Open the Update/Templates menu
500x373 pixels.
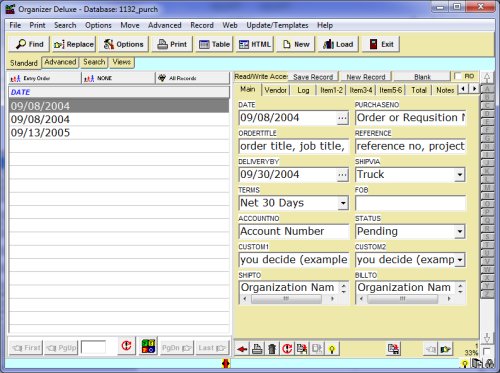point(277,25)
